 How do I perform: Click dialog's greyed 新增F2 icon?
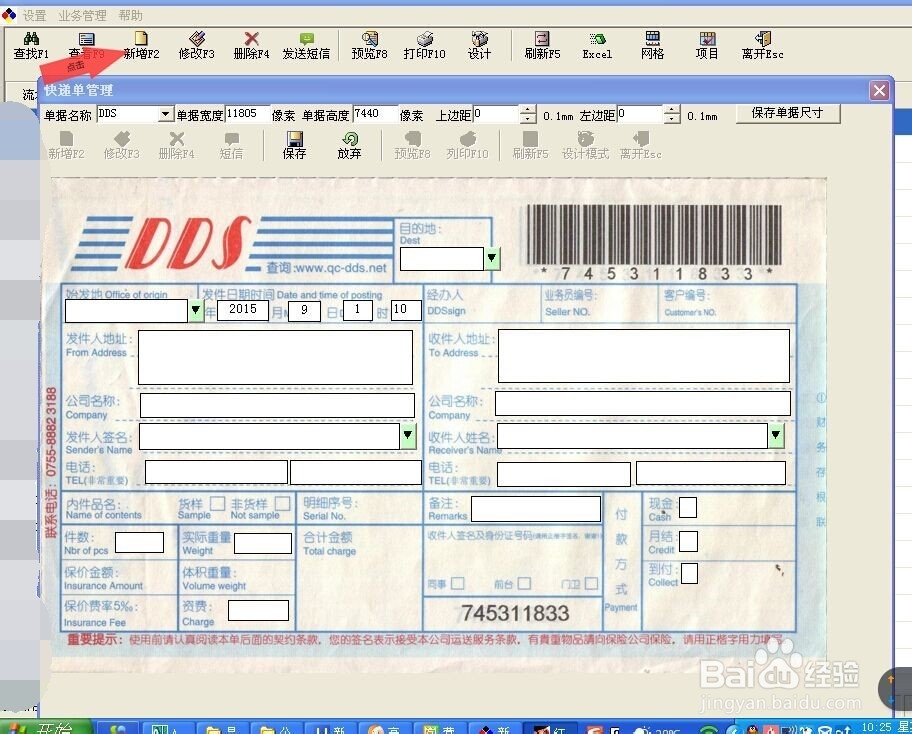pos(66,139)
